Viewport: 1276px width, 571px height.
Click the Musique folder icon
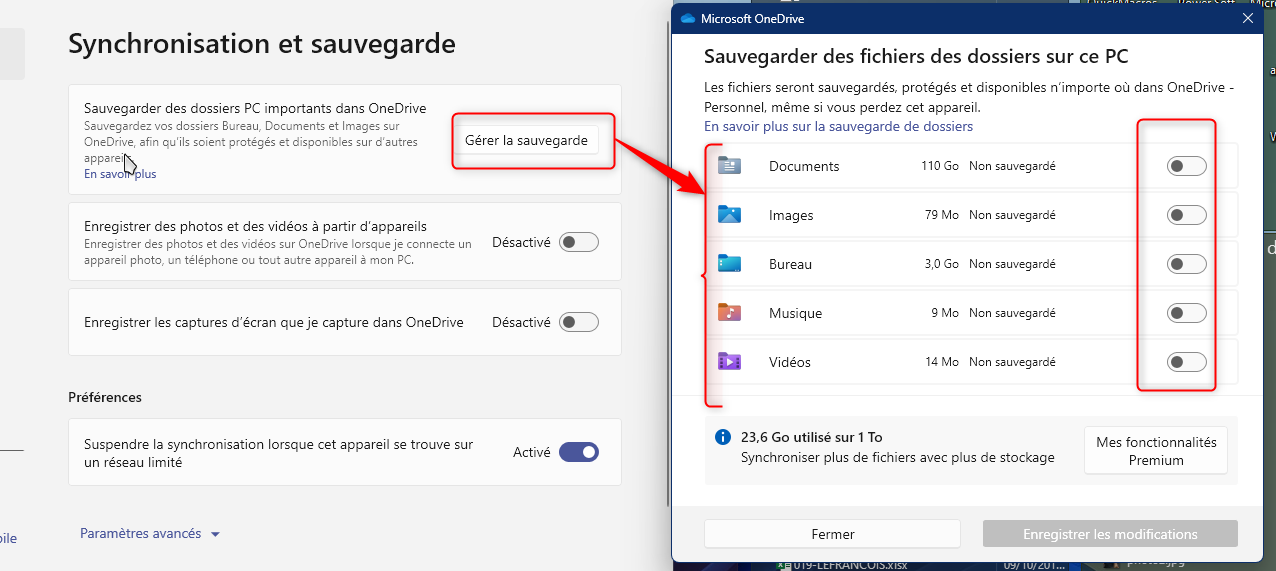729,313
